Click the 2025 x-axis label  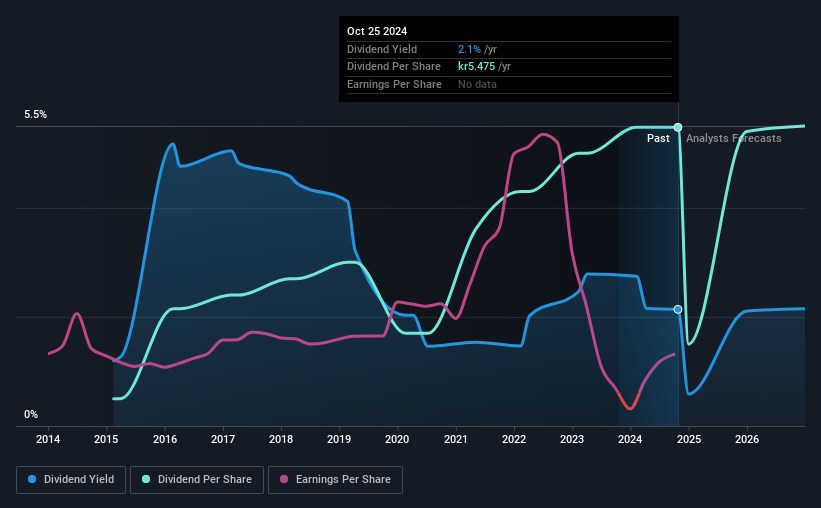(689, 439)
